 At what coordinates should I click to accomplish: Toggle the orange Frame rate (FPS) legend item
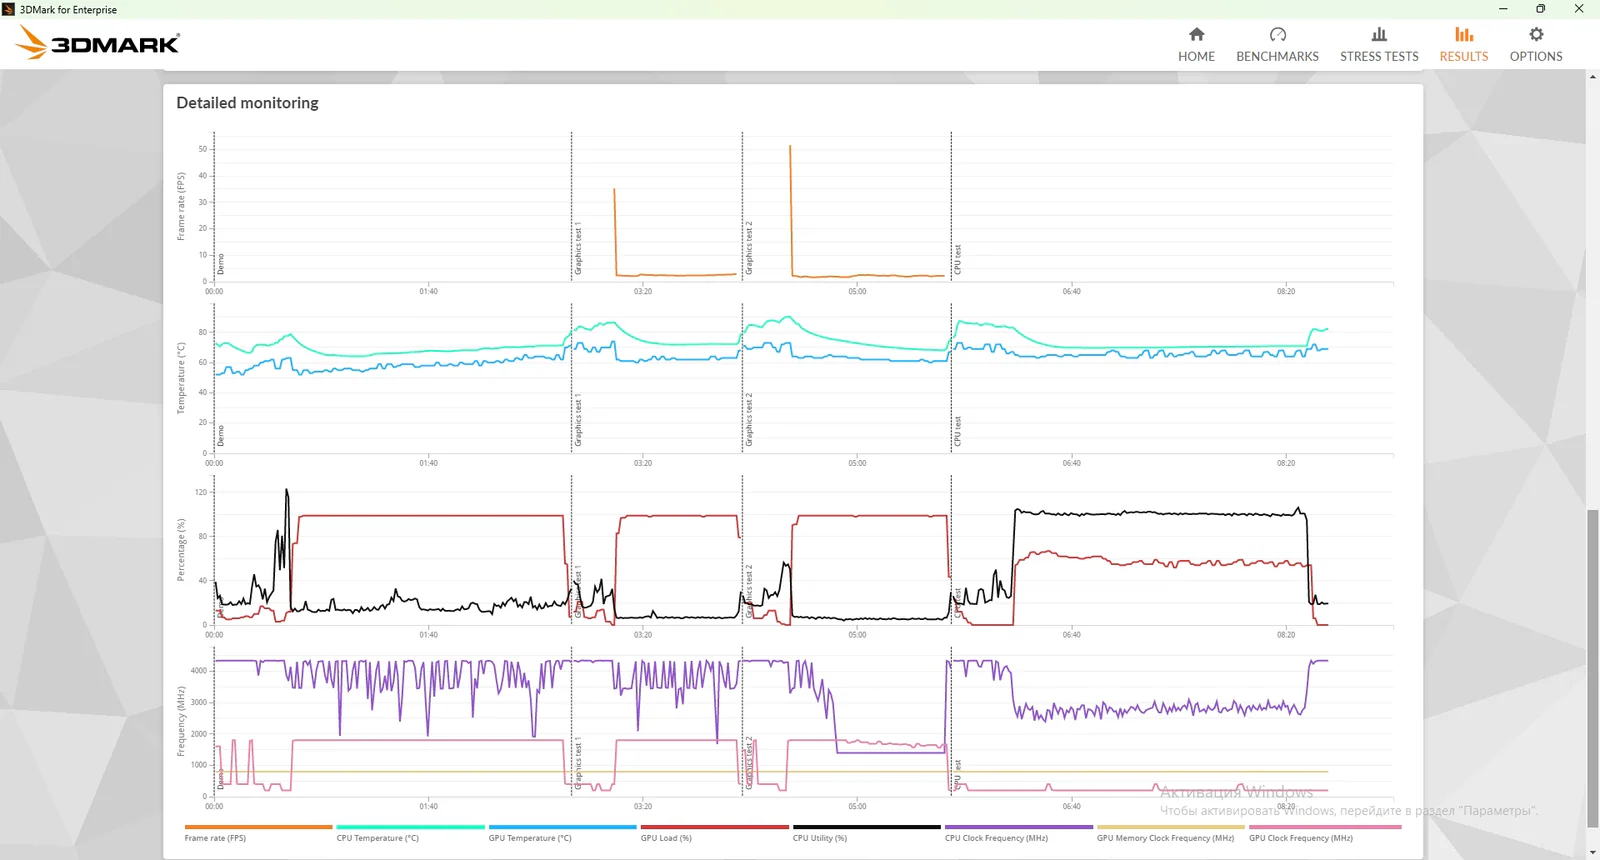pos(258,833)
